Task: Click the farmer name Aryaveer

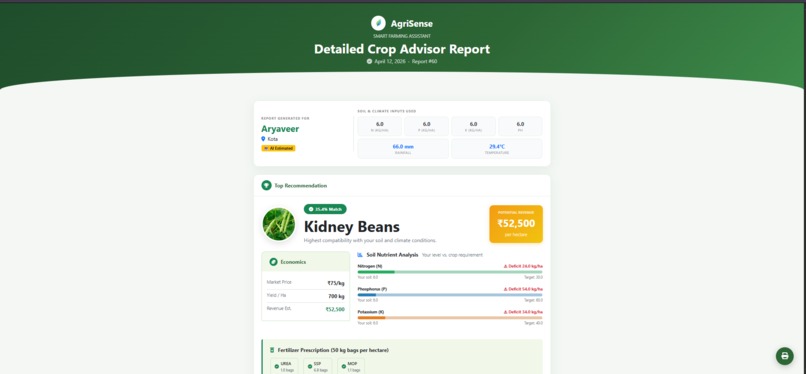Action: [x=280, y=129]
